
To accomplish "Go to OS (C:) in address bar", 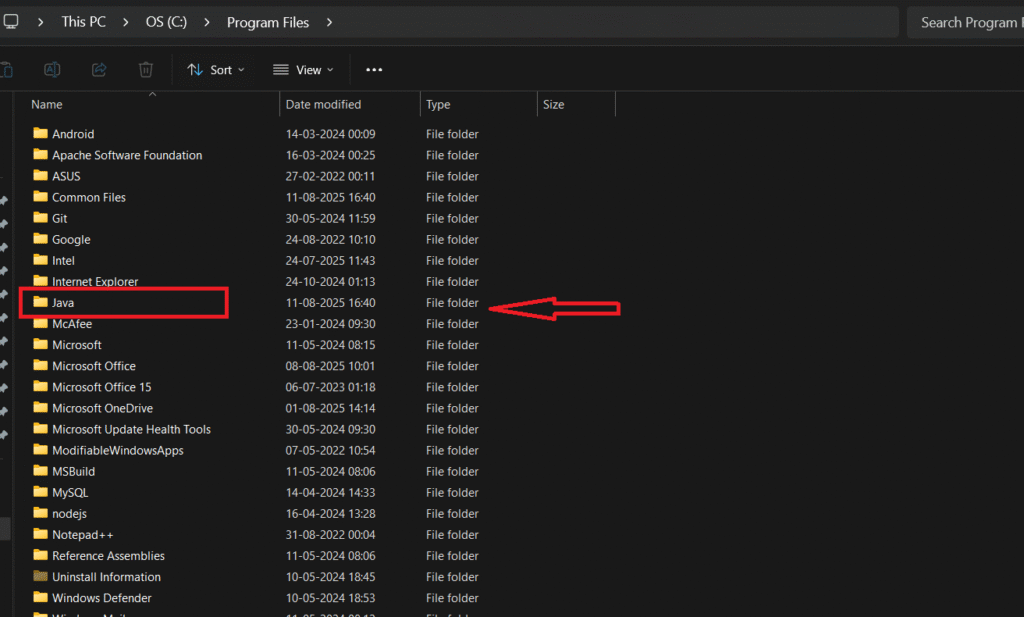I will point(167,22).
